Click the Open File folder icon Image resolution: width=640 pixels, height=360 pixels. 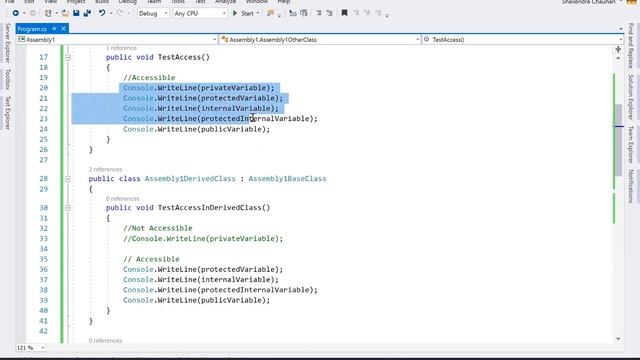click(x=65, y=13)
